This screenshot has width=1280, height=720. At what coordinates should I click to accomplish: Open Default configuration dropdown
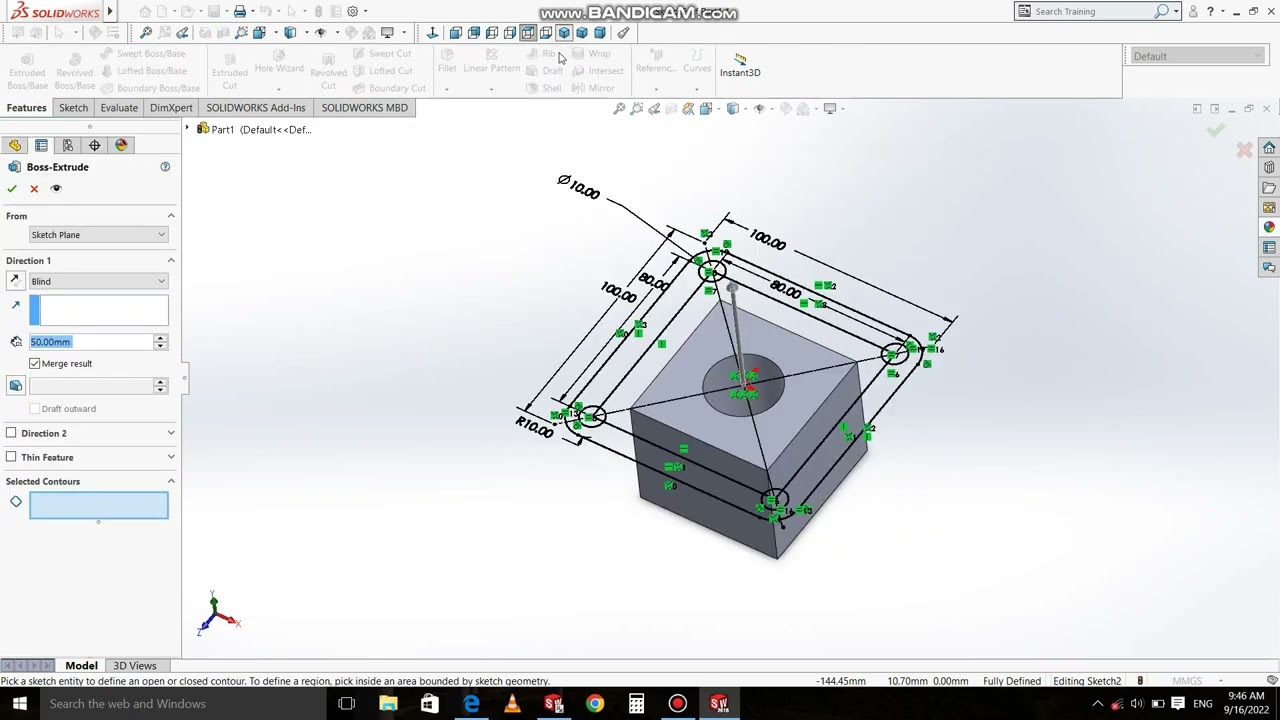tap(1197, 56)
